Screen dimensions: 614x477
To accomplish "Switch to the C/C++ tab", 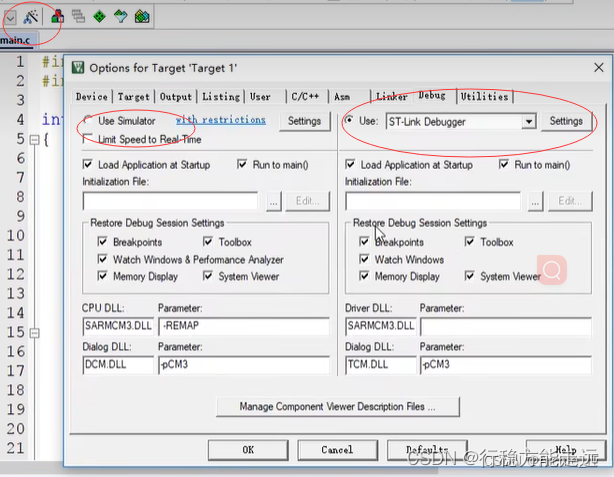I will [305, 97].
